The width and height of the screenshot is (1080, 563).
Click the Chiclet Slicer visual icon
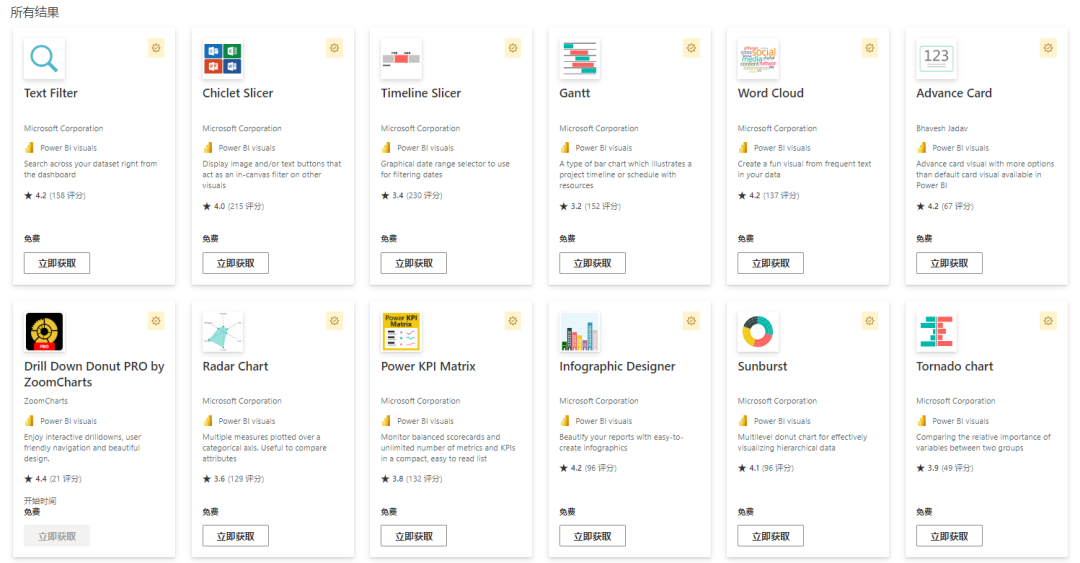click(x=222, y=59)
